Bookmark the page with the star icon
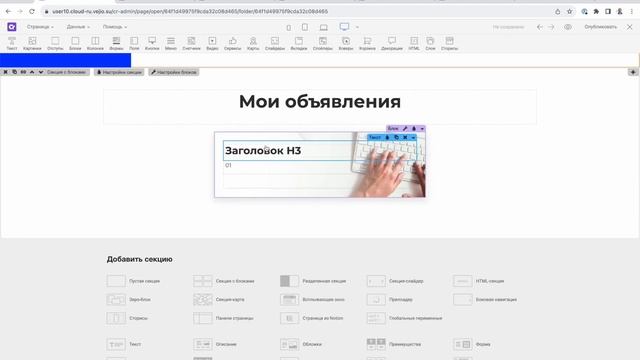Image resolution: width=640 pixels, height=360 pixels. 569,11
